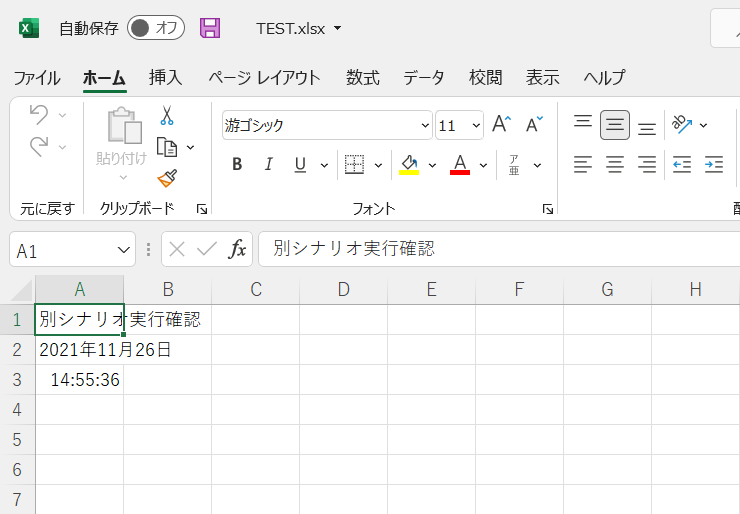Select the Cut scissors icon
740x514 pixels.
(x=167, y=116)
